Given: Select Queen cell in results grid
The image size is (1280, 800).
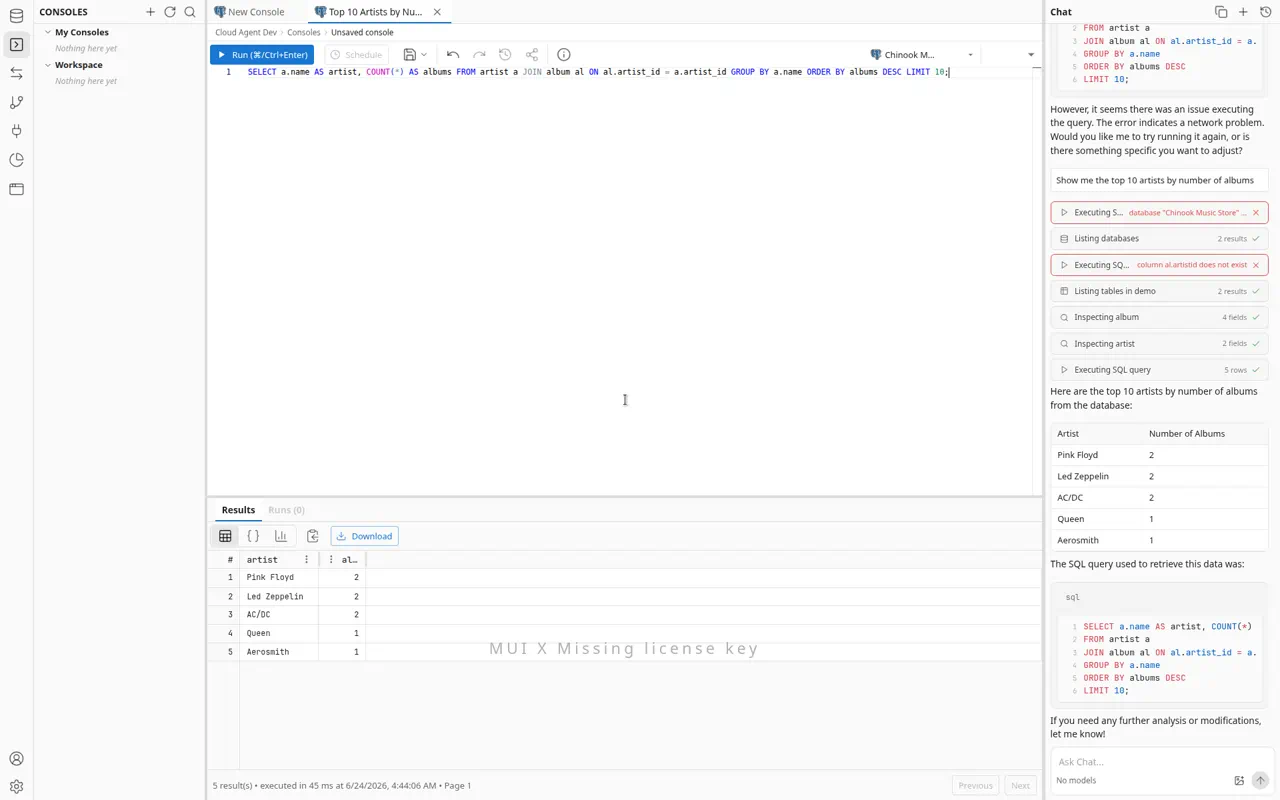Looking at the screenshot, I should (x=279, y=633).
